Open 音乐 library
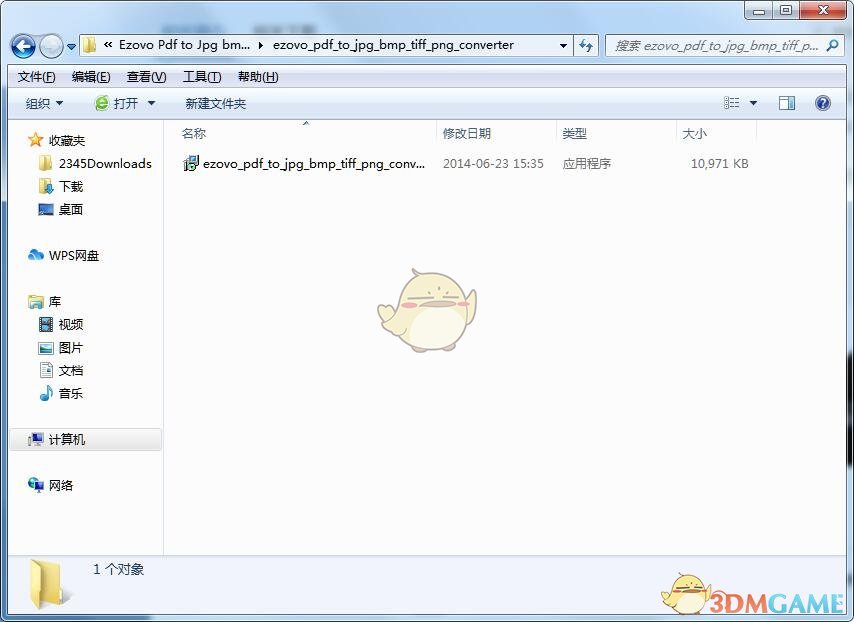854x622 pixels. tap(71, 393)
